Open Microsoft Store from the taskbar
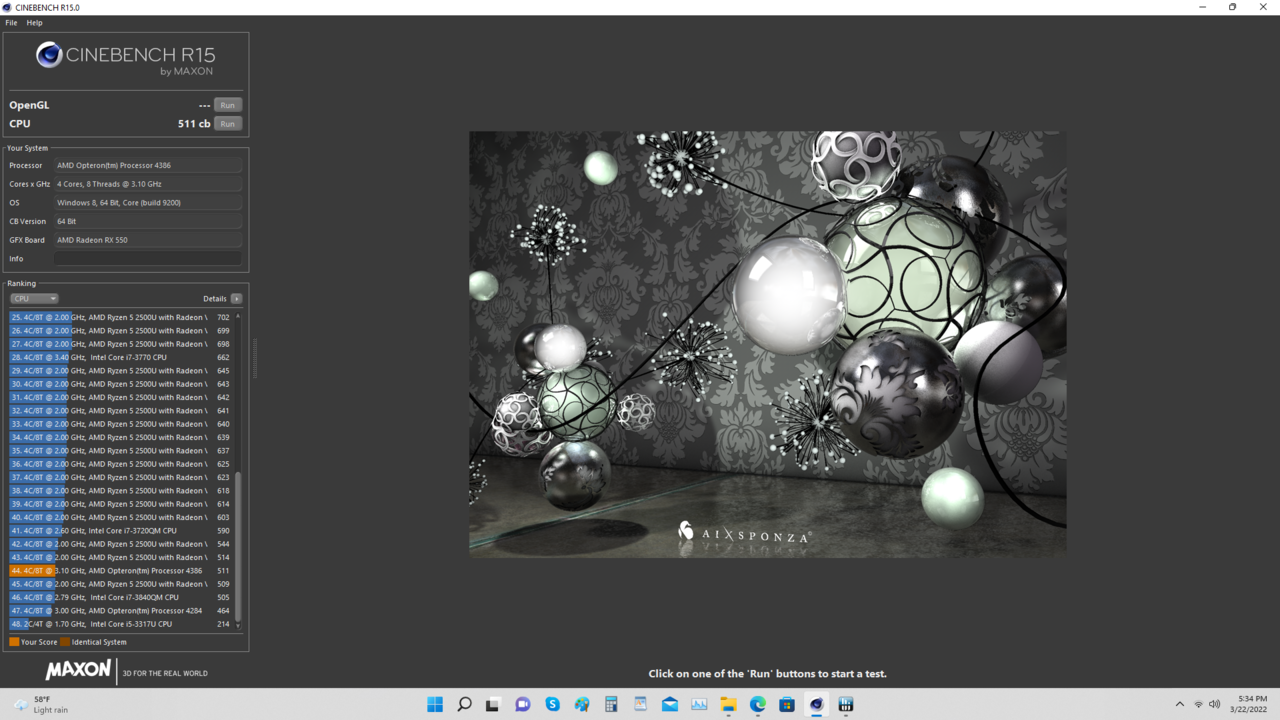 coord(786,704)
